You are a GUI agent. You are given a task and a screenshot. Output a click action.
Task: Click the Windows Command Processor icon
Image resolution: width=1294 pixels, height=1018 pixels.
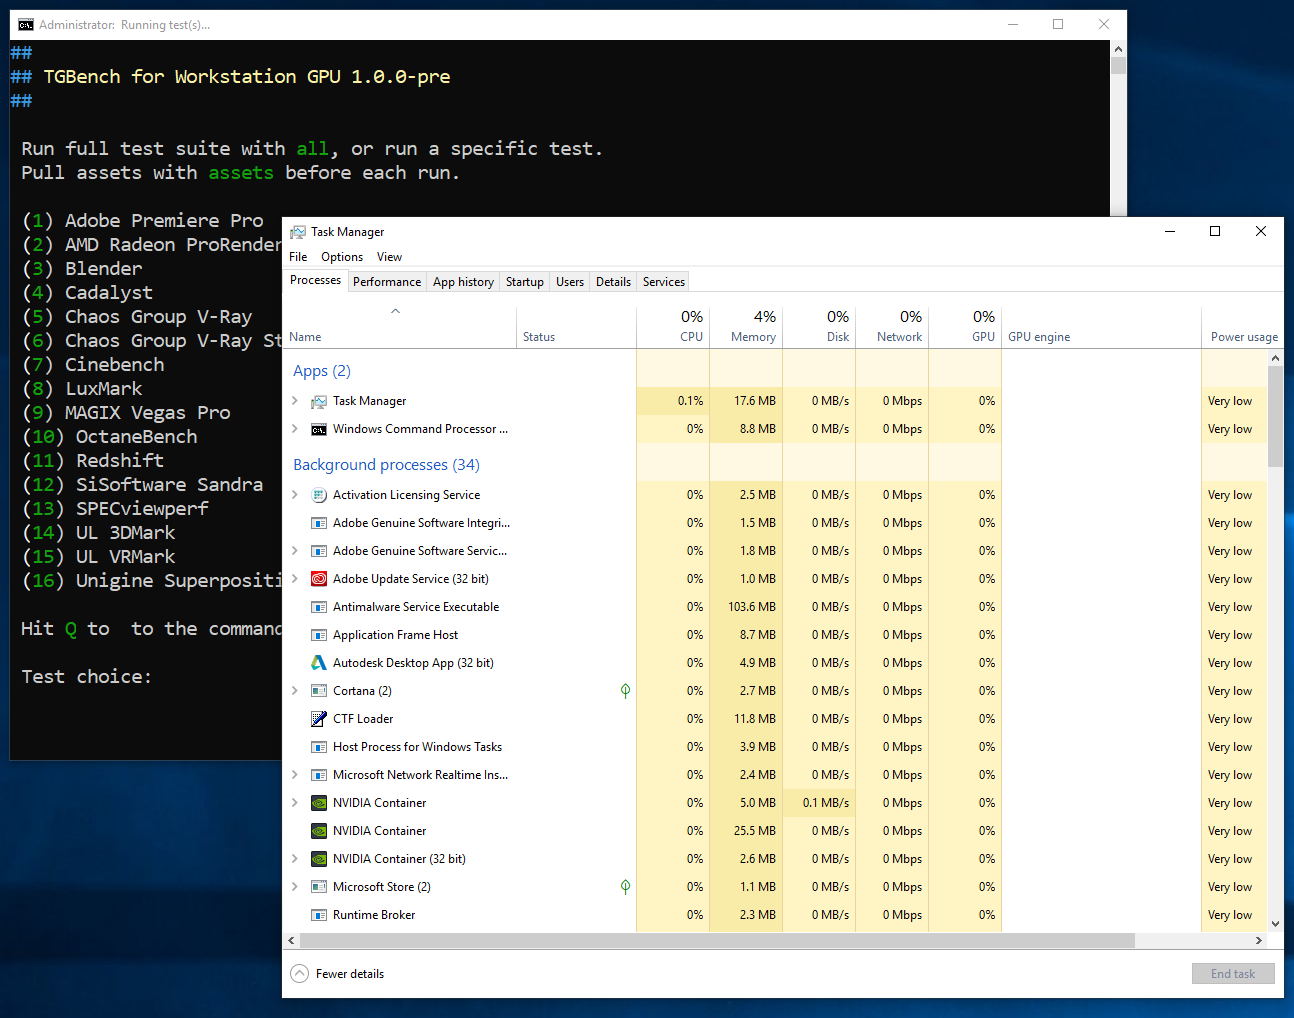pyautogui.click(x=319, y=429)
